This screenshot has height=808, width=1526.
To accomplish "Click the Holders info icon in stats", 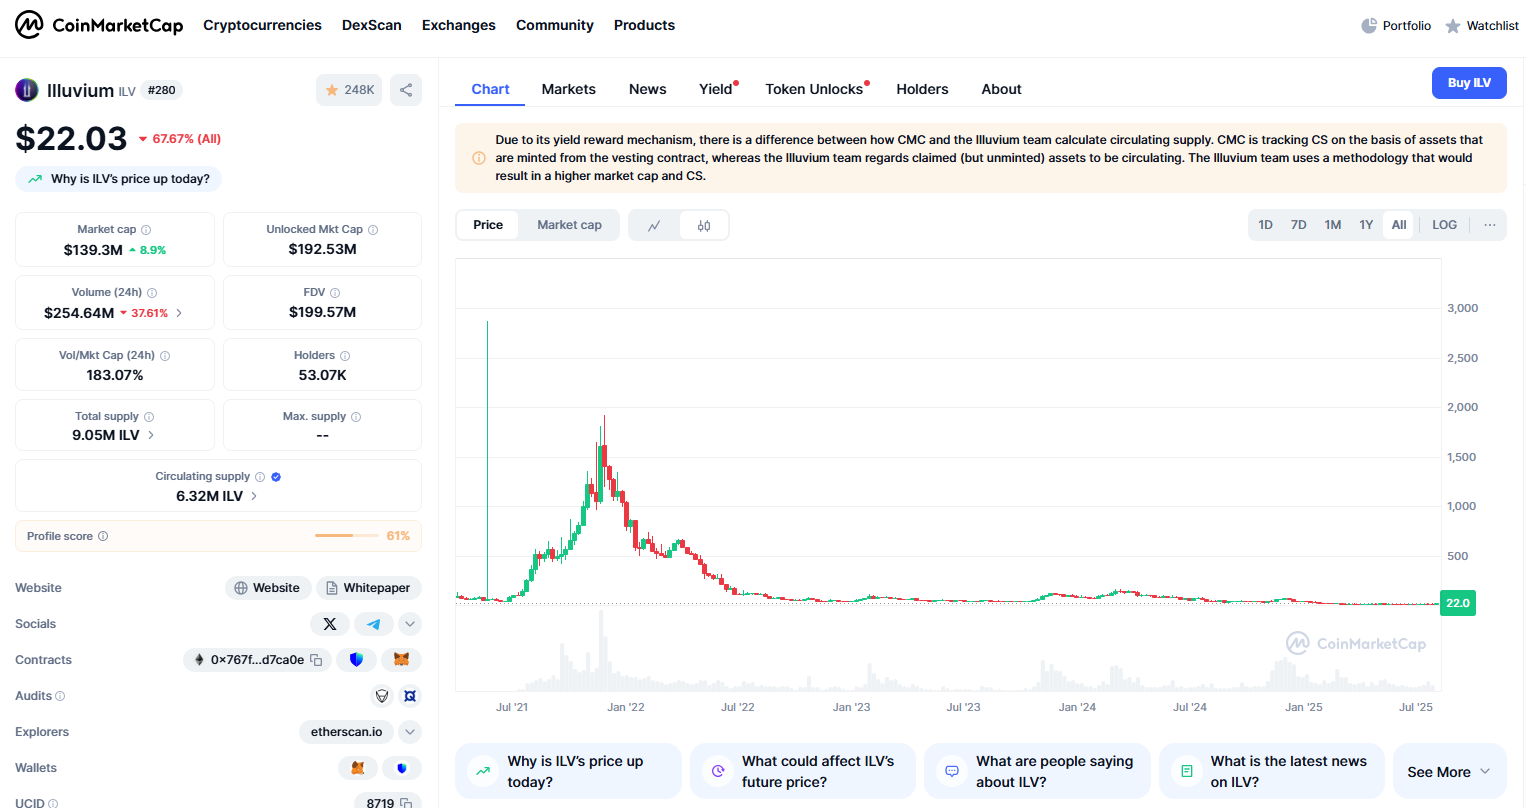I will coord(345,356).
